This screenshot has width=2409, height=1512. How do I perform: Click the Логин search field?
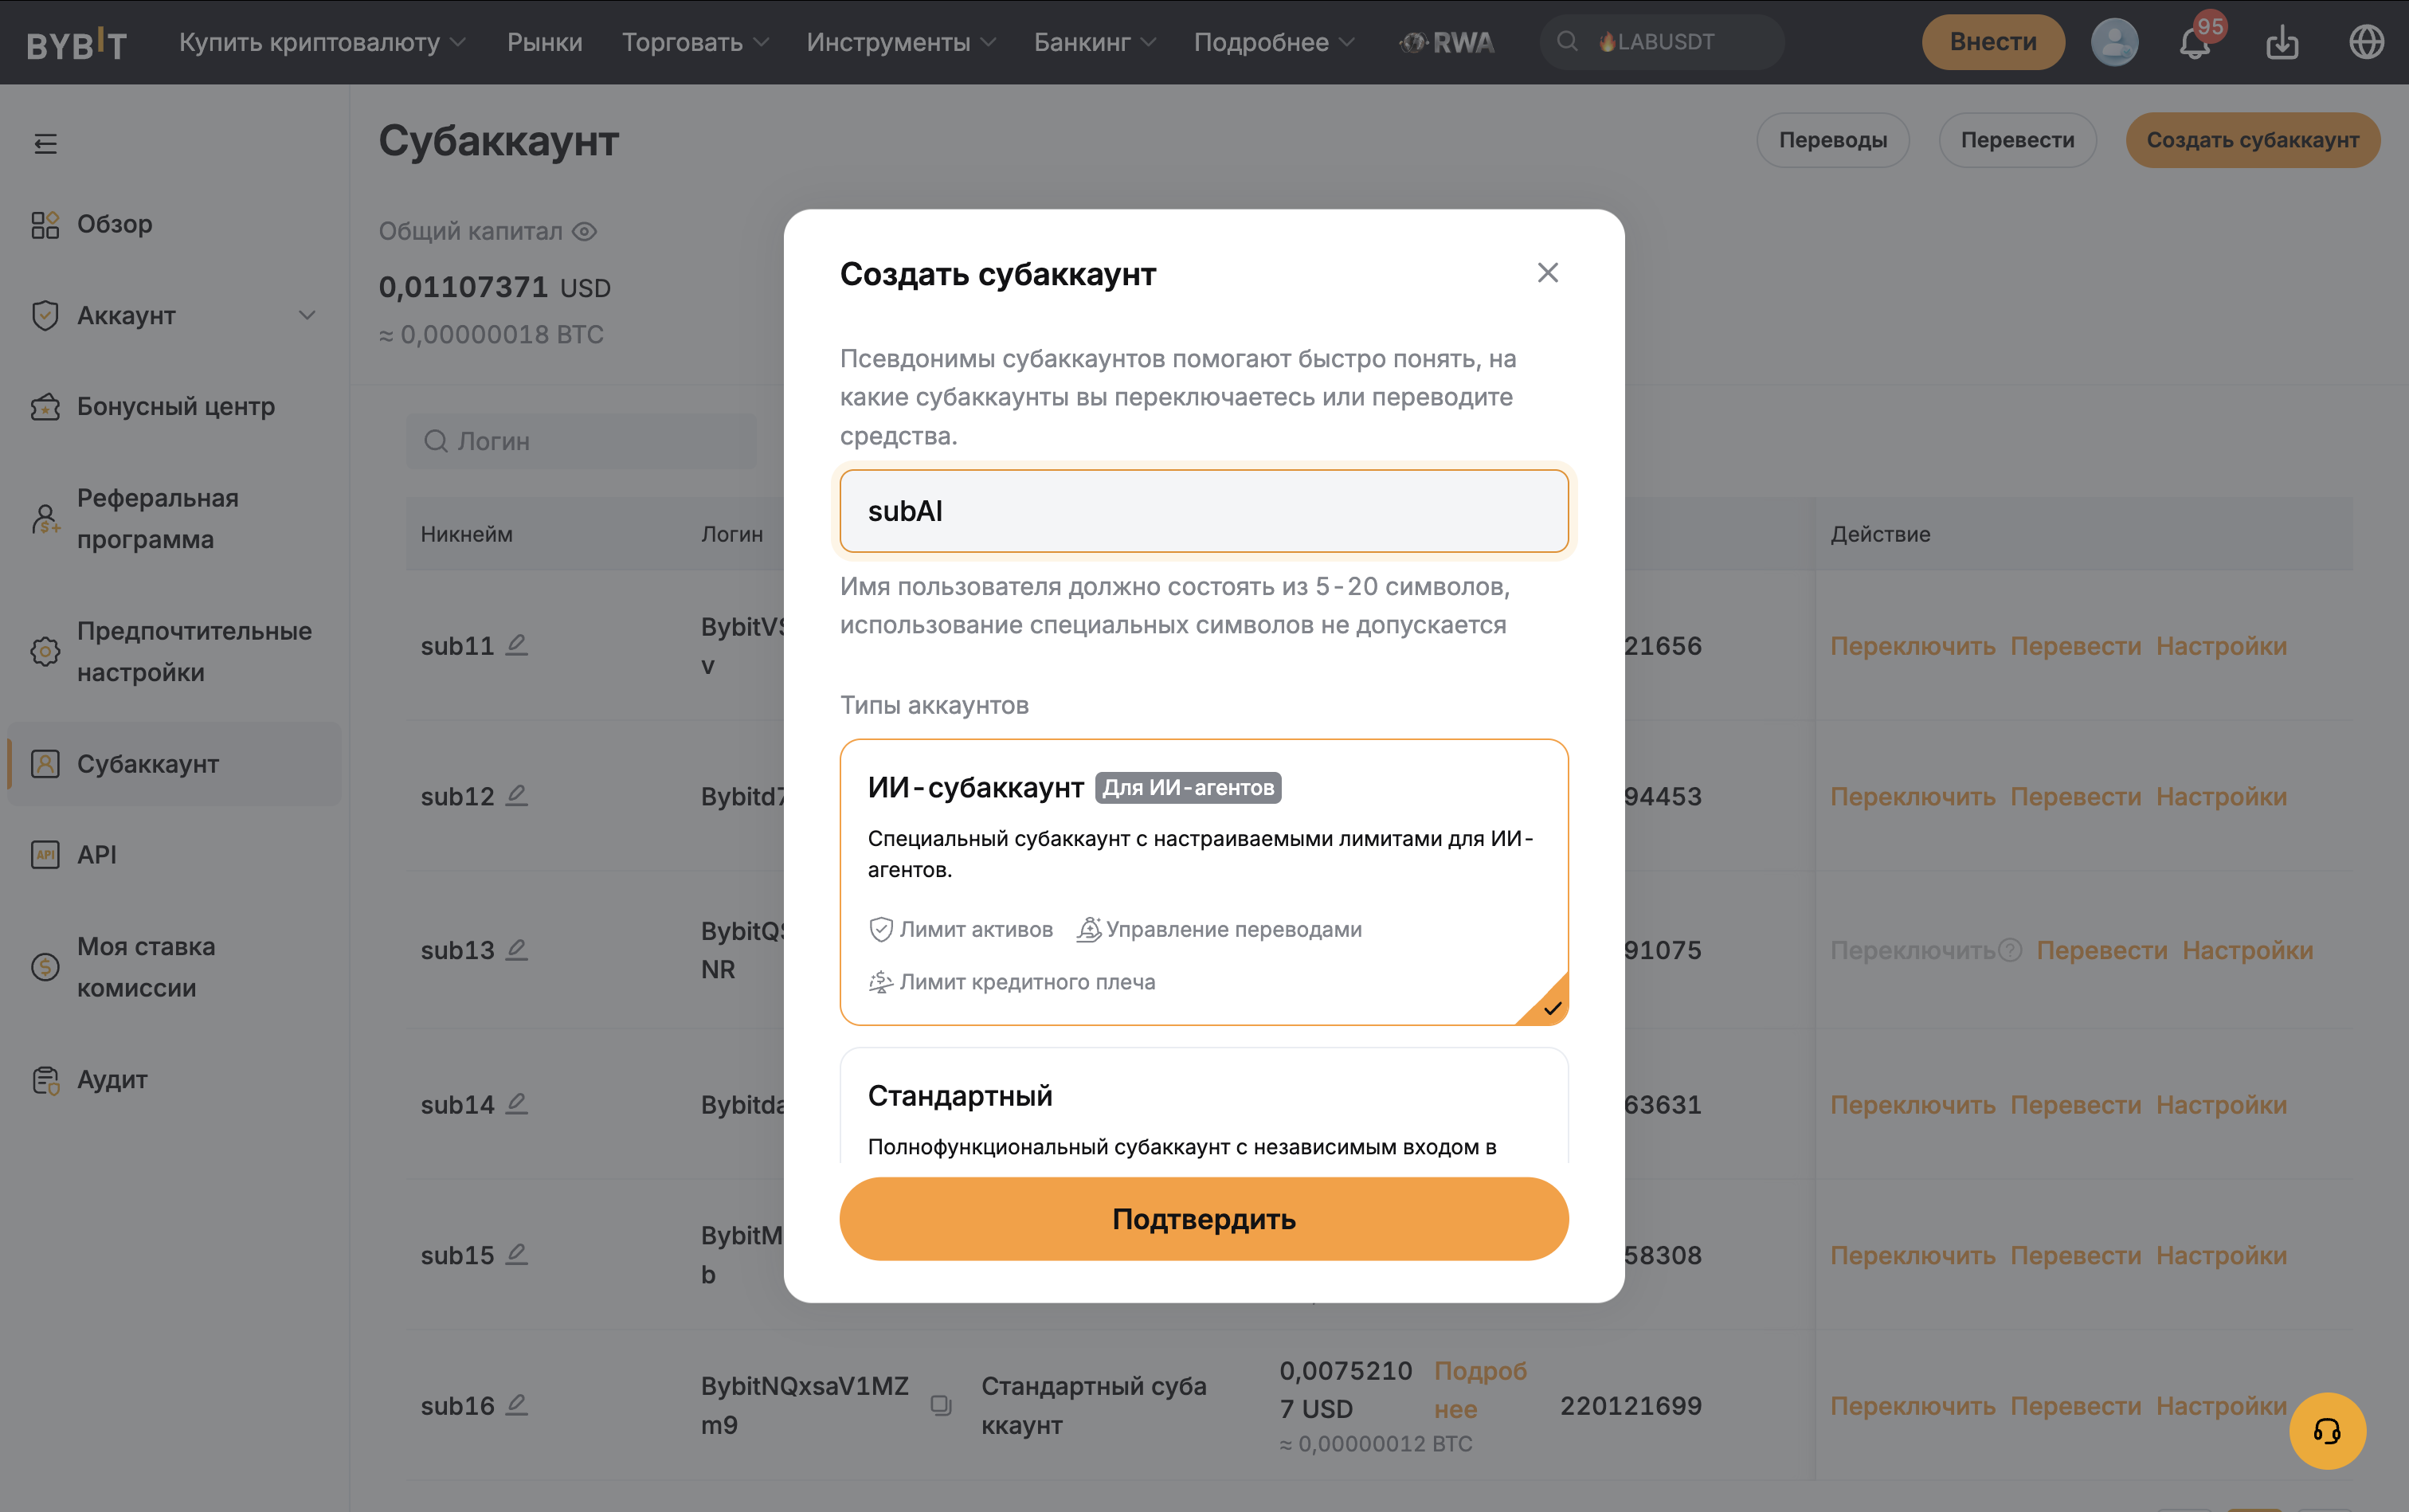tap(581, 441)
